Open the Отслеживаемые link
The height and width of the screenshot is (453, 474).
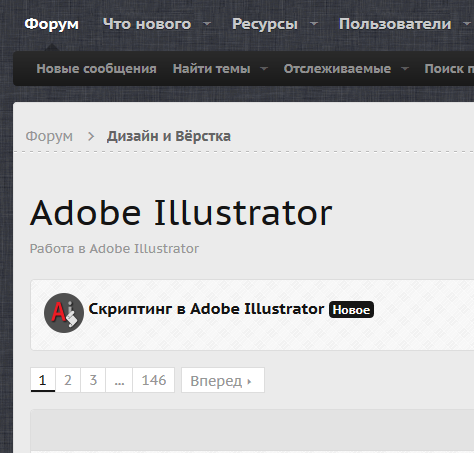pos(337,69)
